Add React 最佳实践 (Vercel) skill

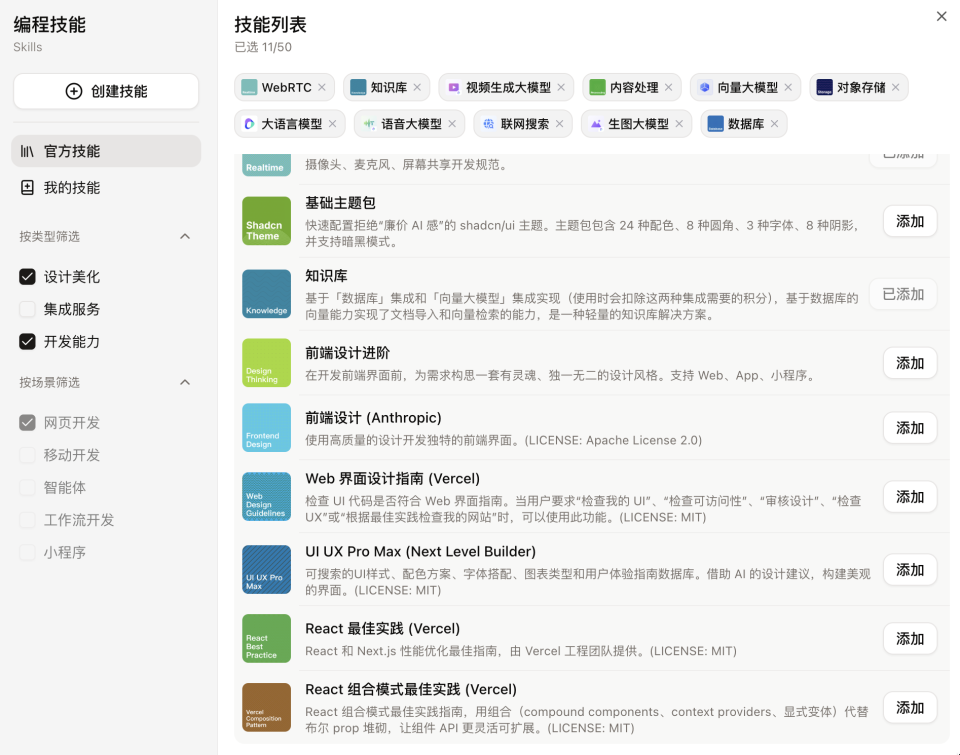(910, 639)
